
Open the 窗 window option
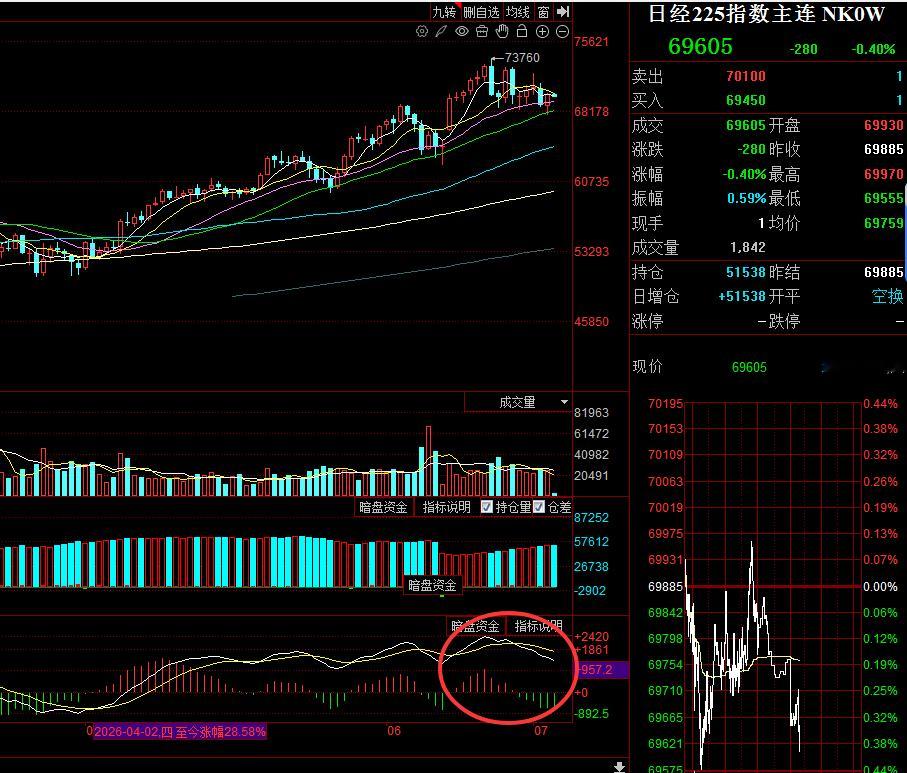543,12
